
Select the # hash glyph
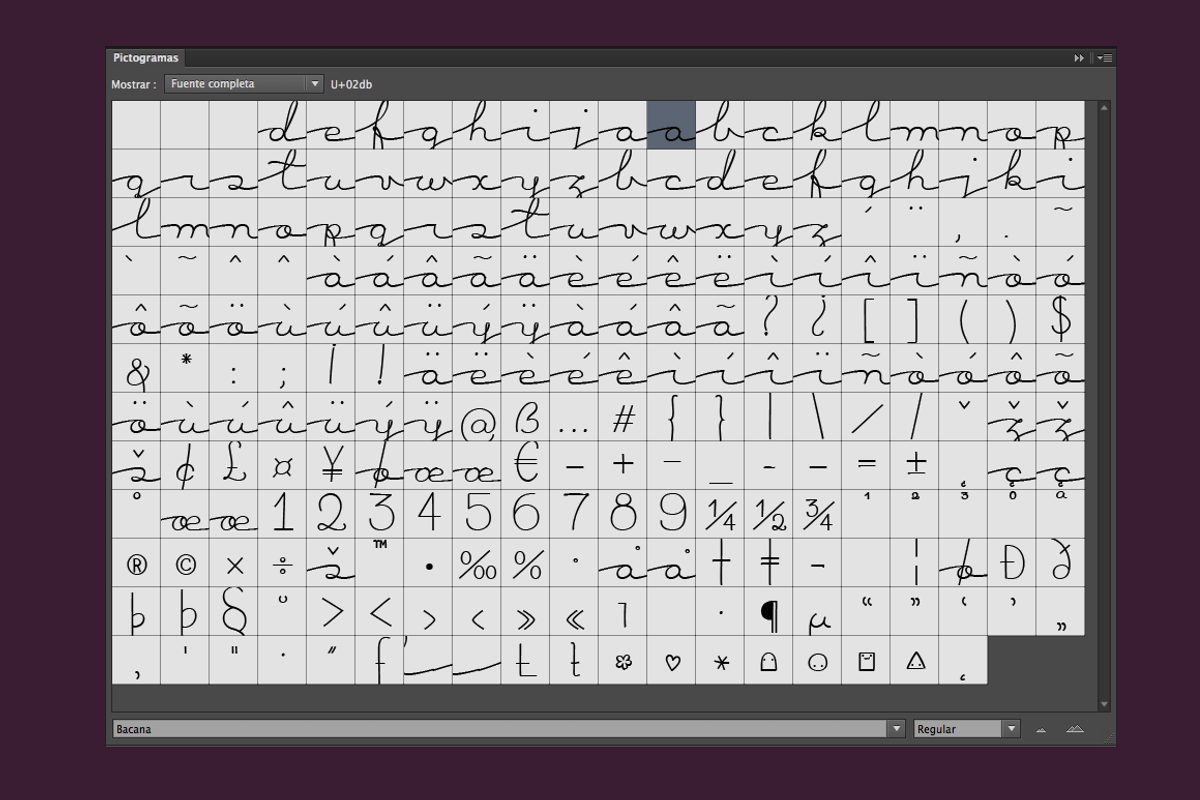click(x=623, y=418)
